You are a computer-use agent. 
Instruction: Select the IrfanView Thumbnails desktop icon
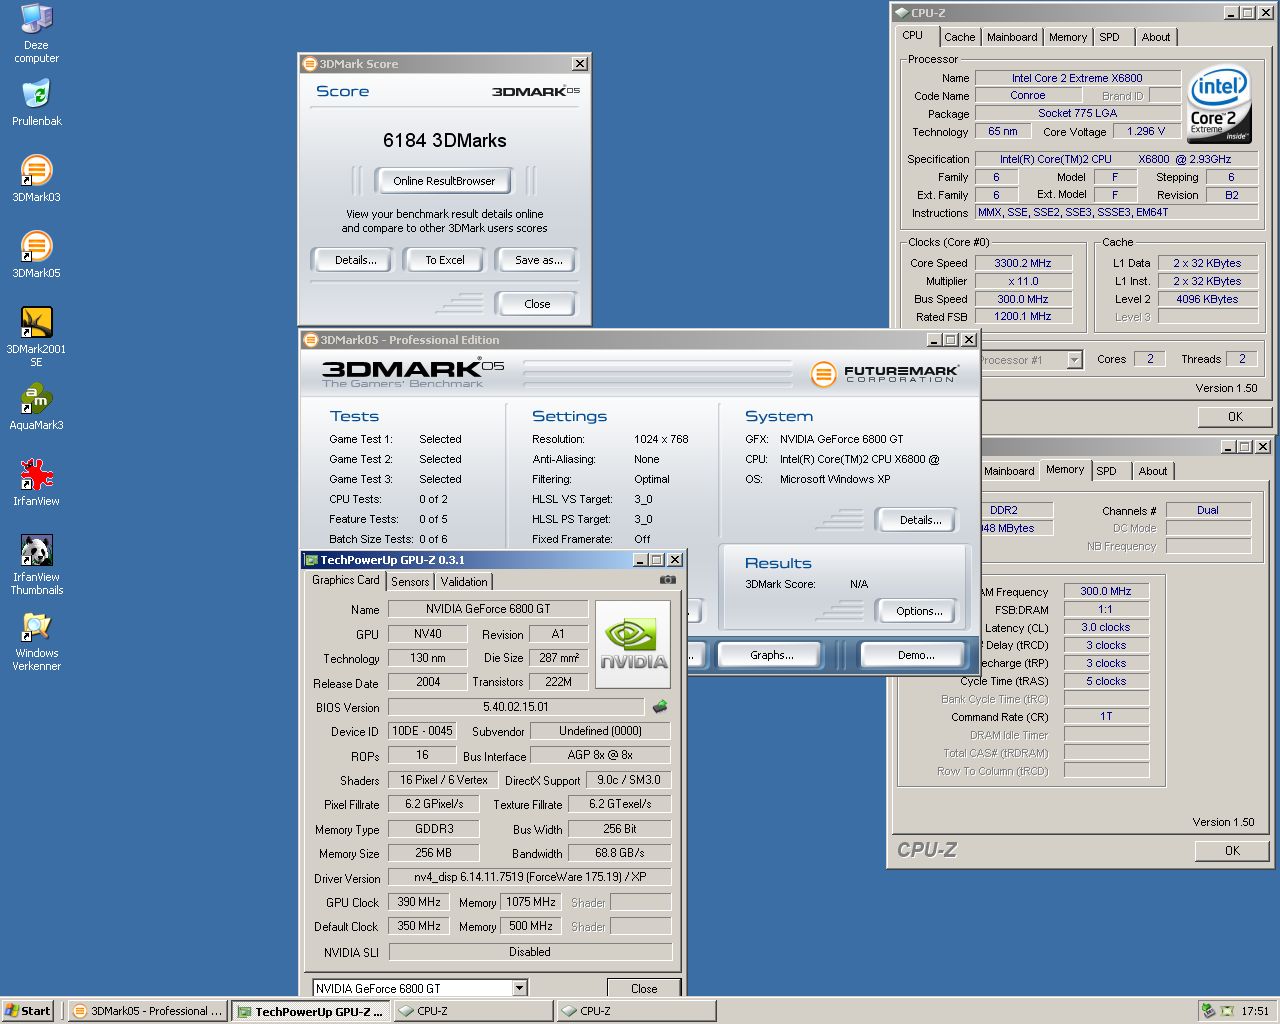36,565
